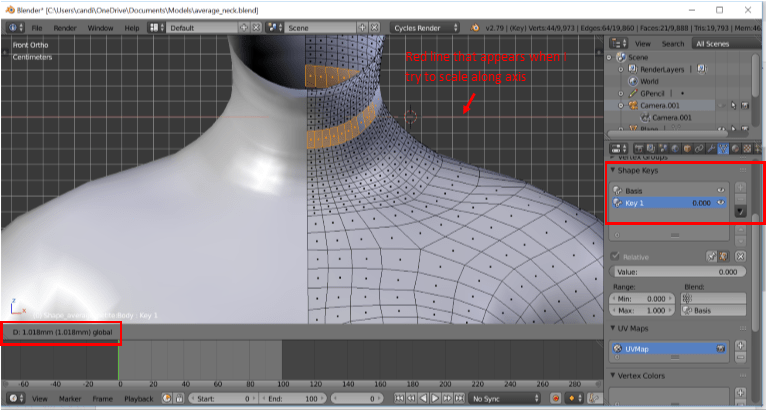Image resolution: width=767 pixels, height=411 pixels.
Task: Open the timeline Marker menu
Action: point(70,398)
